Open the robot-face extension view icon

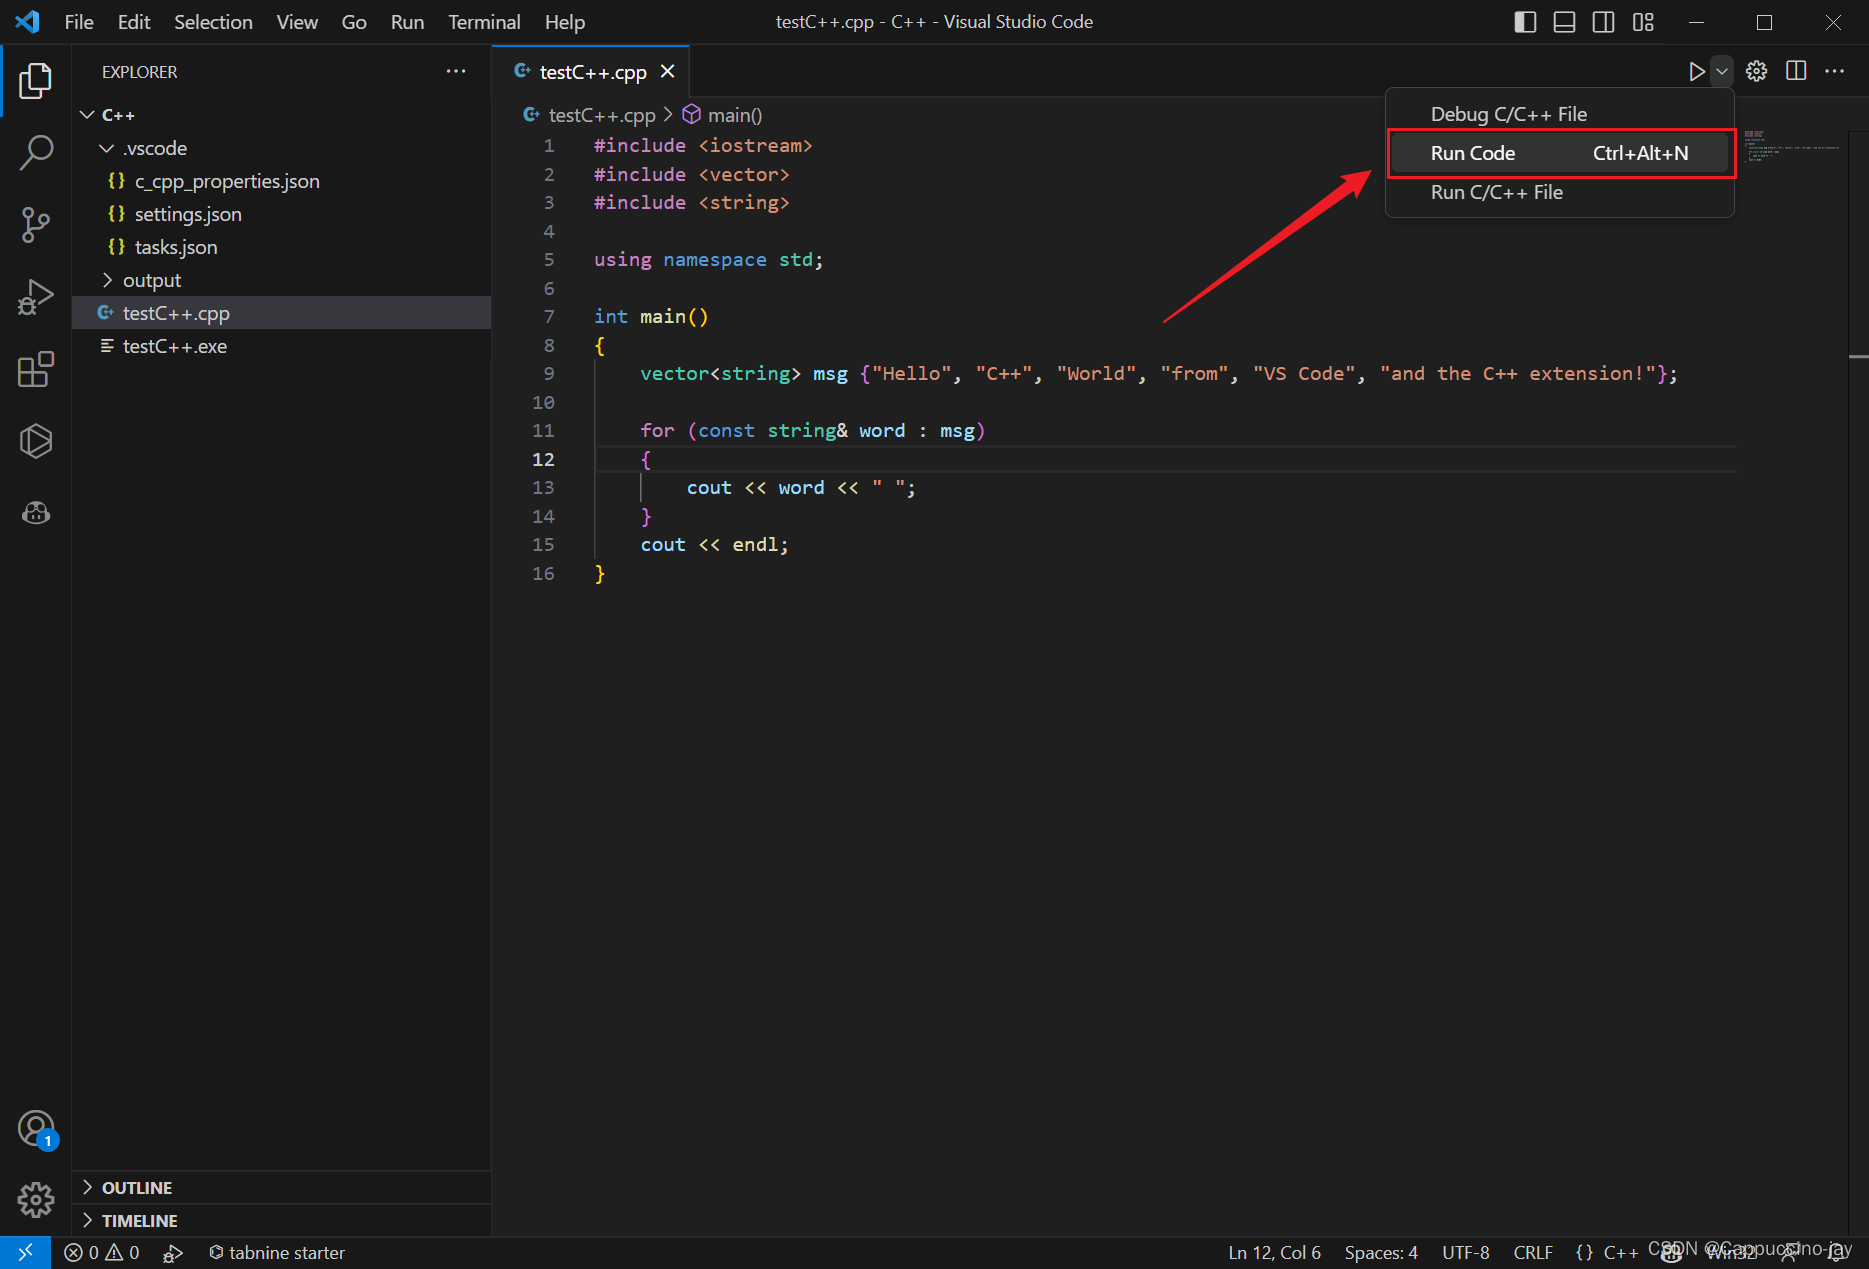click(x=36, y=513)
